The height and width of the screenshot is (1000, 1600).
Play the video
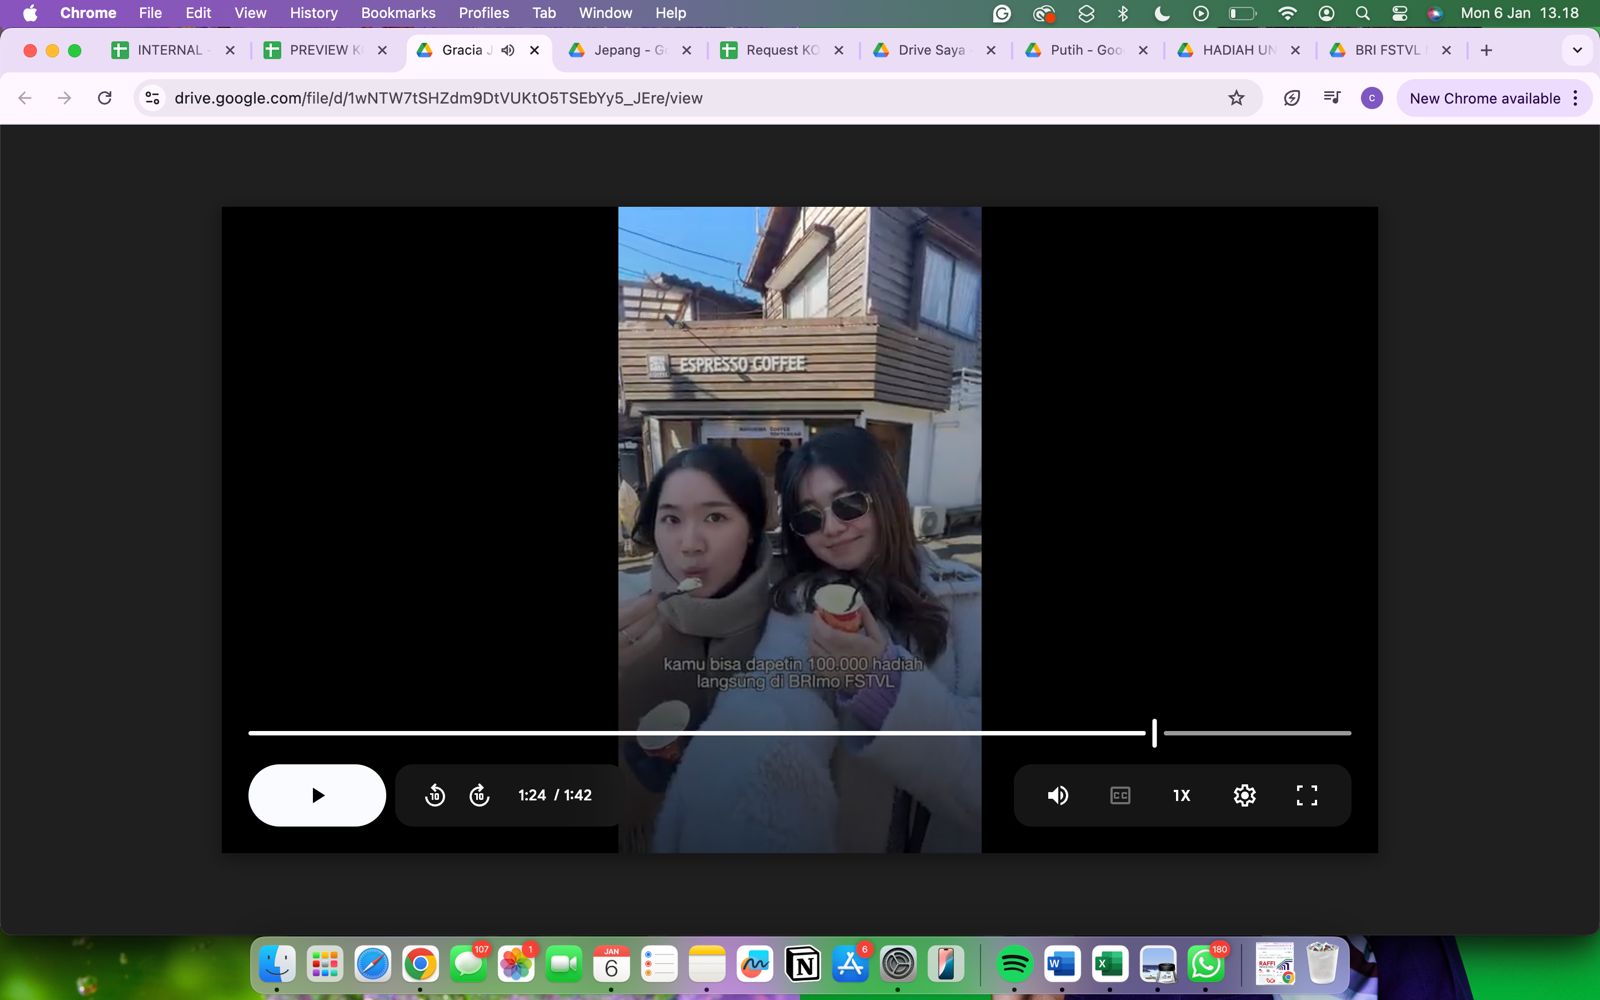click(317, 795)
